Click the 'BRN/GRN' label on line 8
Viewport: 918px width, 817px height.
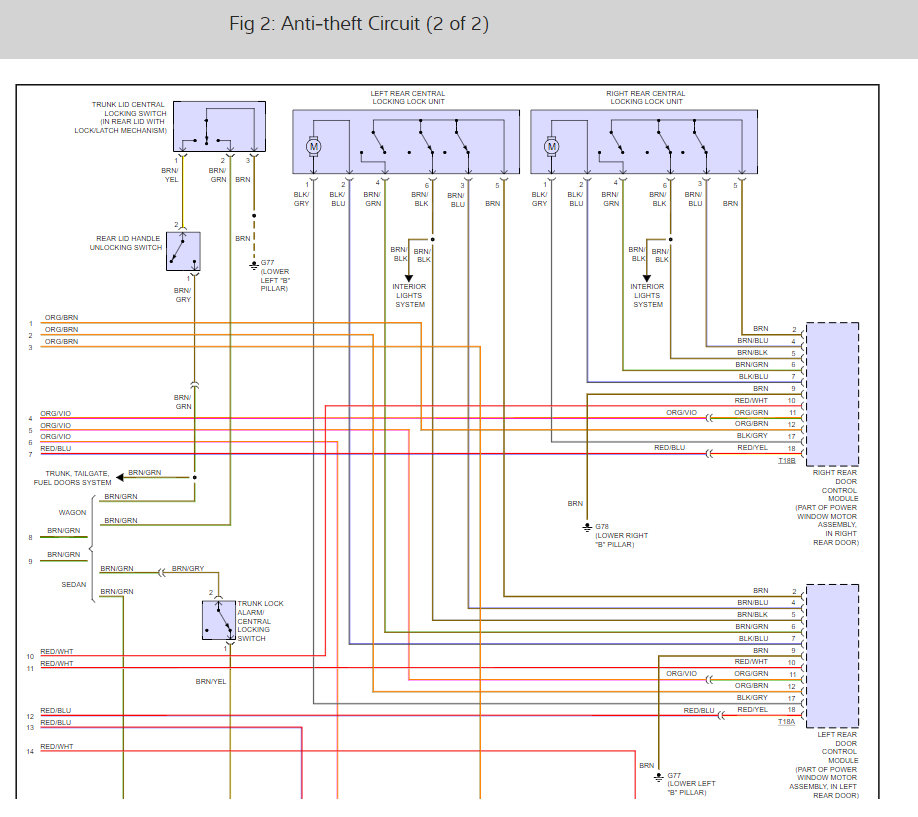[64, 531]
